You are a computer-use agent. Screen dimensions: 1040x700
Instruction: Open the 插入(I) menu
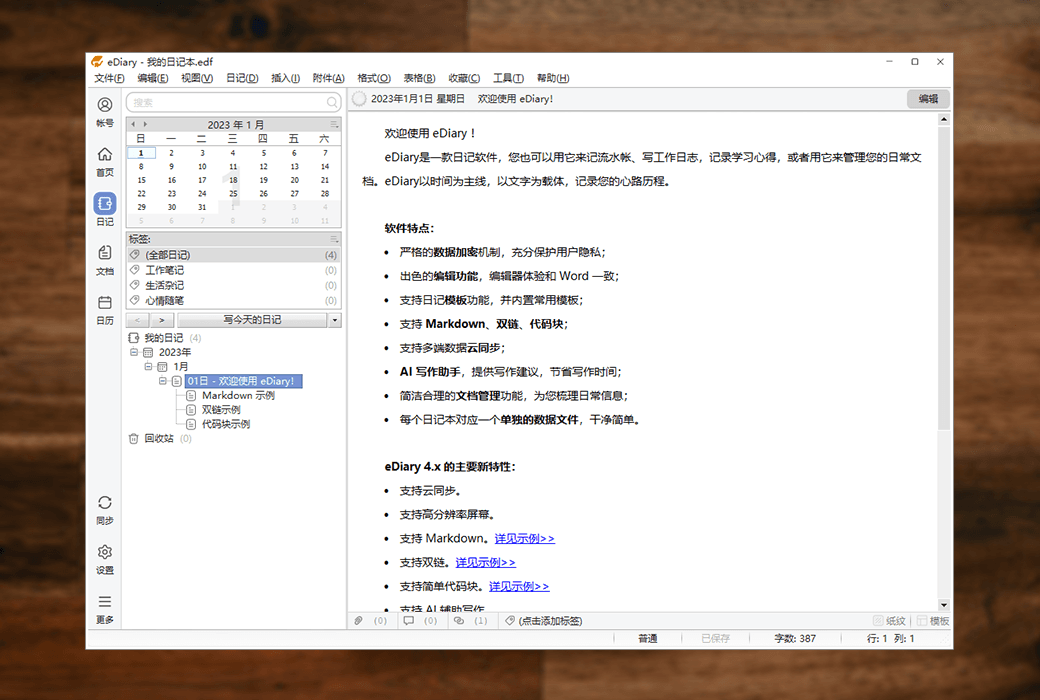click(285, 78)
